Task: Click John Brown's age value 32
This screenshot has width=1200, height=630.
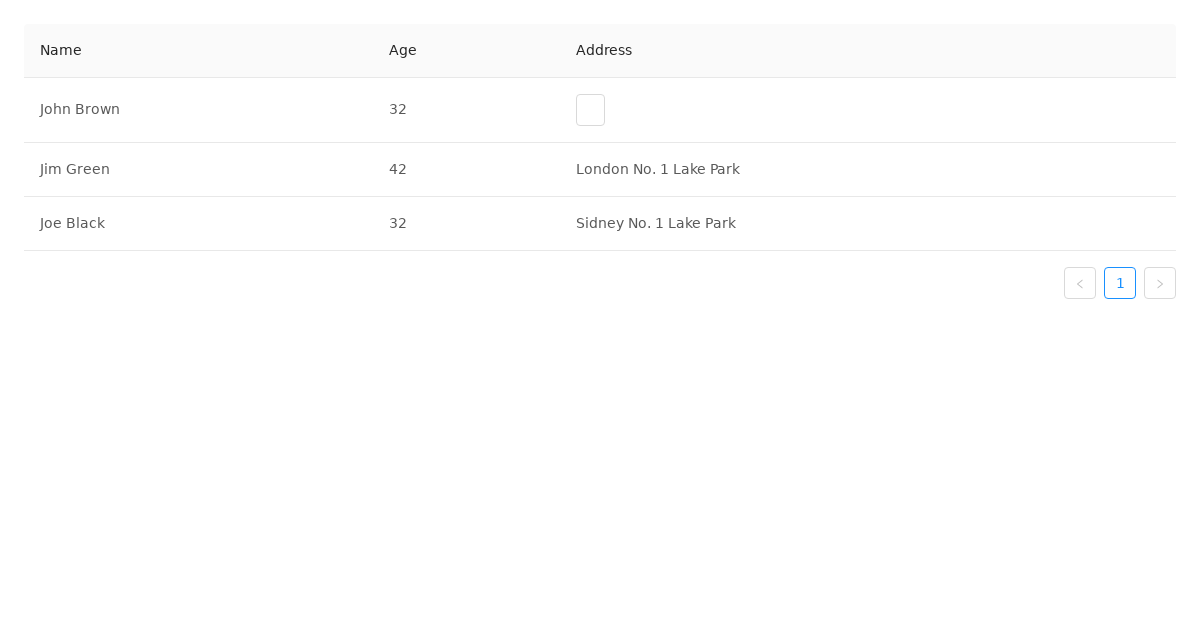Action: coord(398,109)
